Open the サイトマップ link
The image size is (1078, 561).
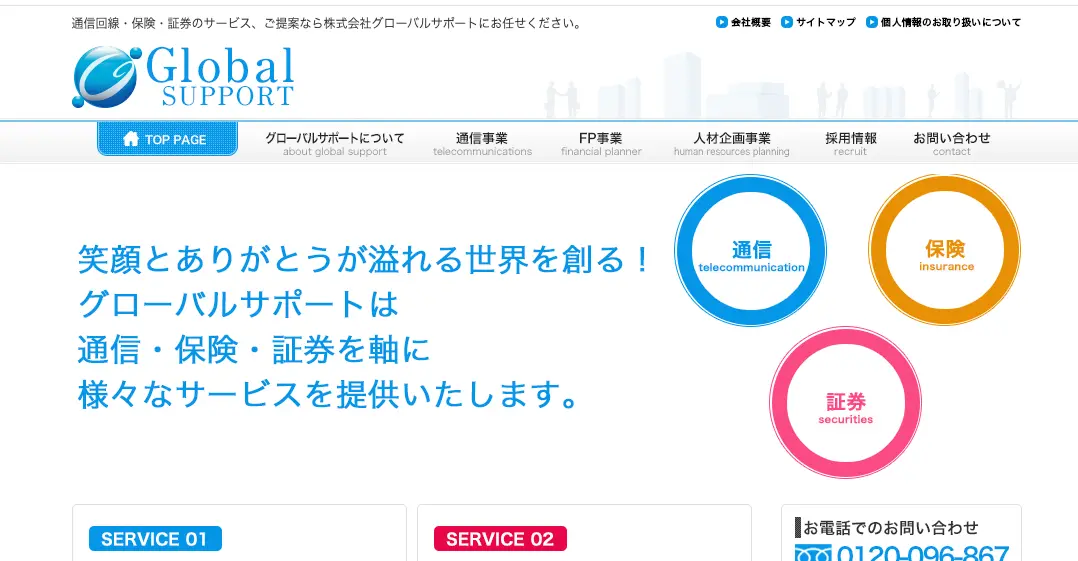(826, 22)
